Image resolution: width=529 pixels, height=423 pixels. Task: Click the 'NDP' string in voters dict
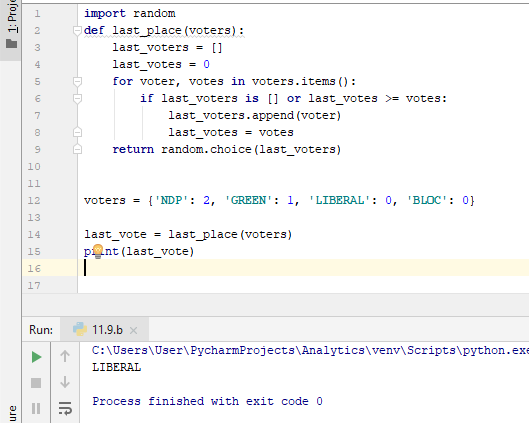(171, 200)
